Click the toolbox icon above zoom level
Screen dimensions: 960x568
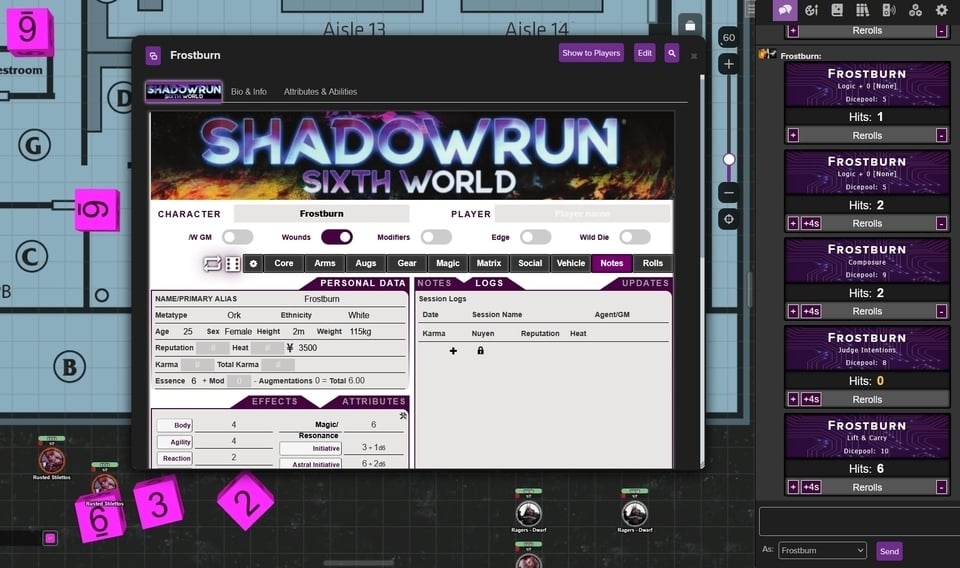(x=690, y=26)
